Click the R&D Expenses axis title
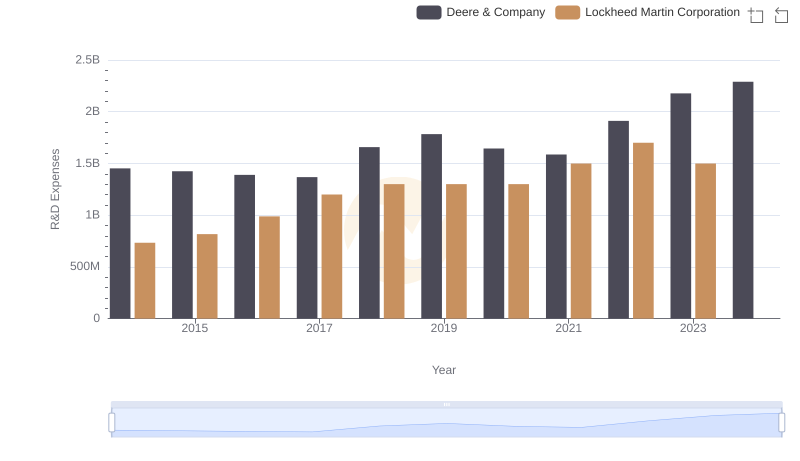This screenshot has height=461, width=800. (x=55, y=189)
